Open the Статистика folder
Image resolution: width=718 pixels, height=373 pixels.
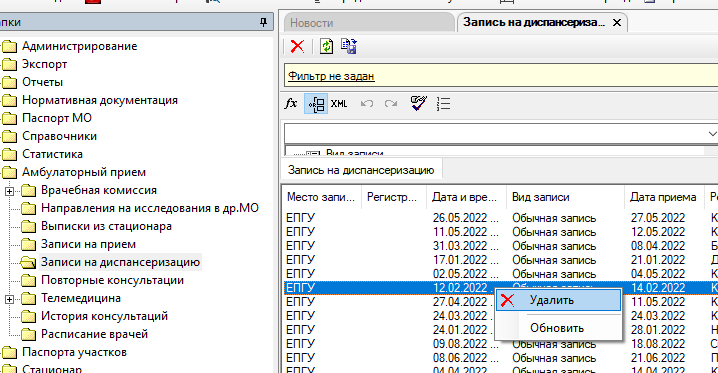click(52, 154)
